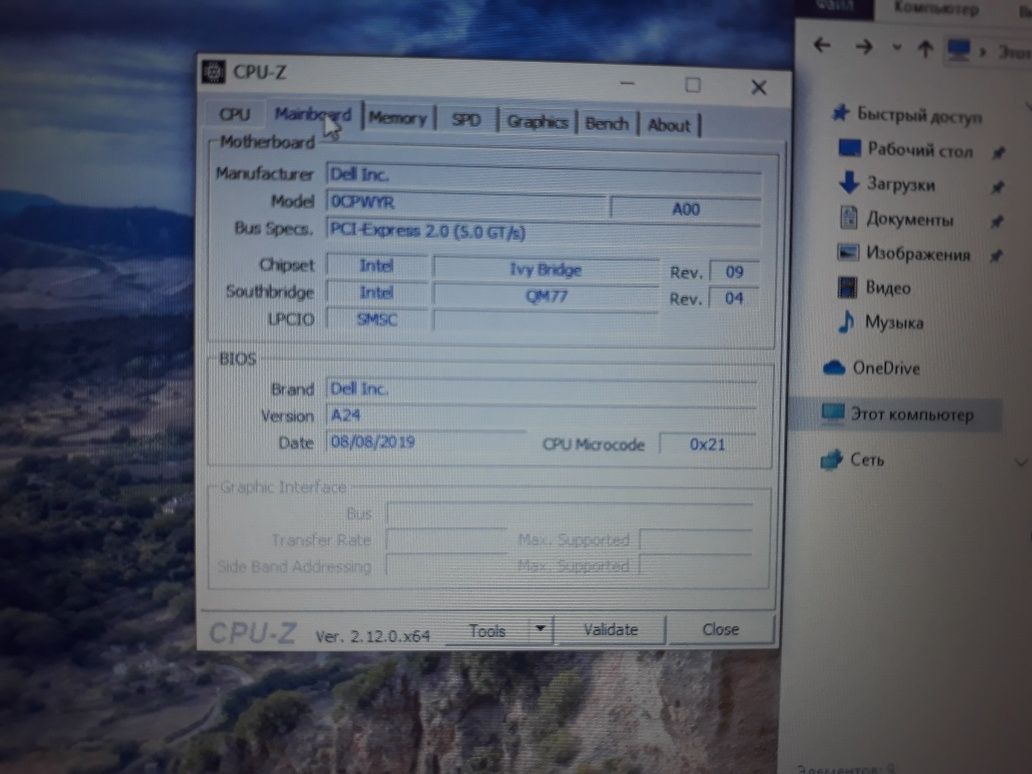Click pin icon next to Рабочий стол
Image resolution: width=1032 pixels, height=774 pixels.
tap(998, 153)
